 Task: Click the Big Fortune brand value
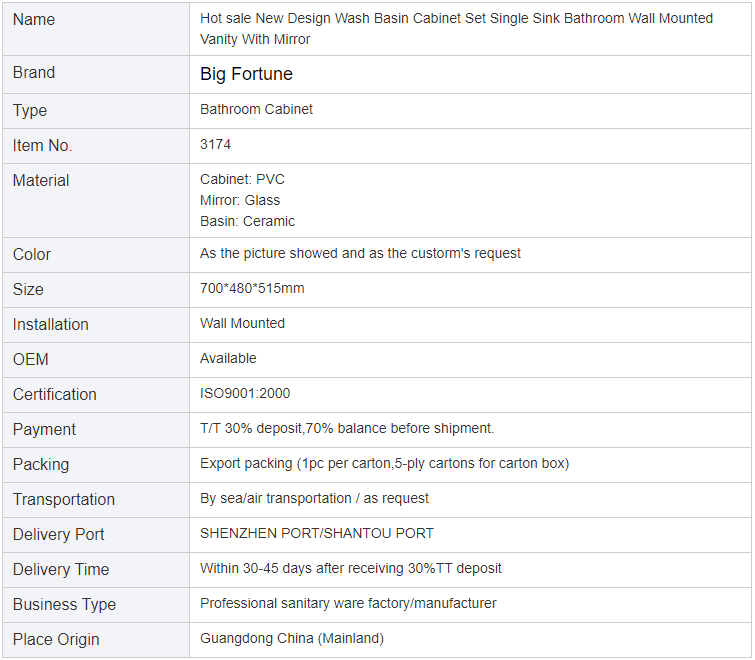246,74
